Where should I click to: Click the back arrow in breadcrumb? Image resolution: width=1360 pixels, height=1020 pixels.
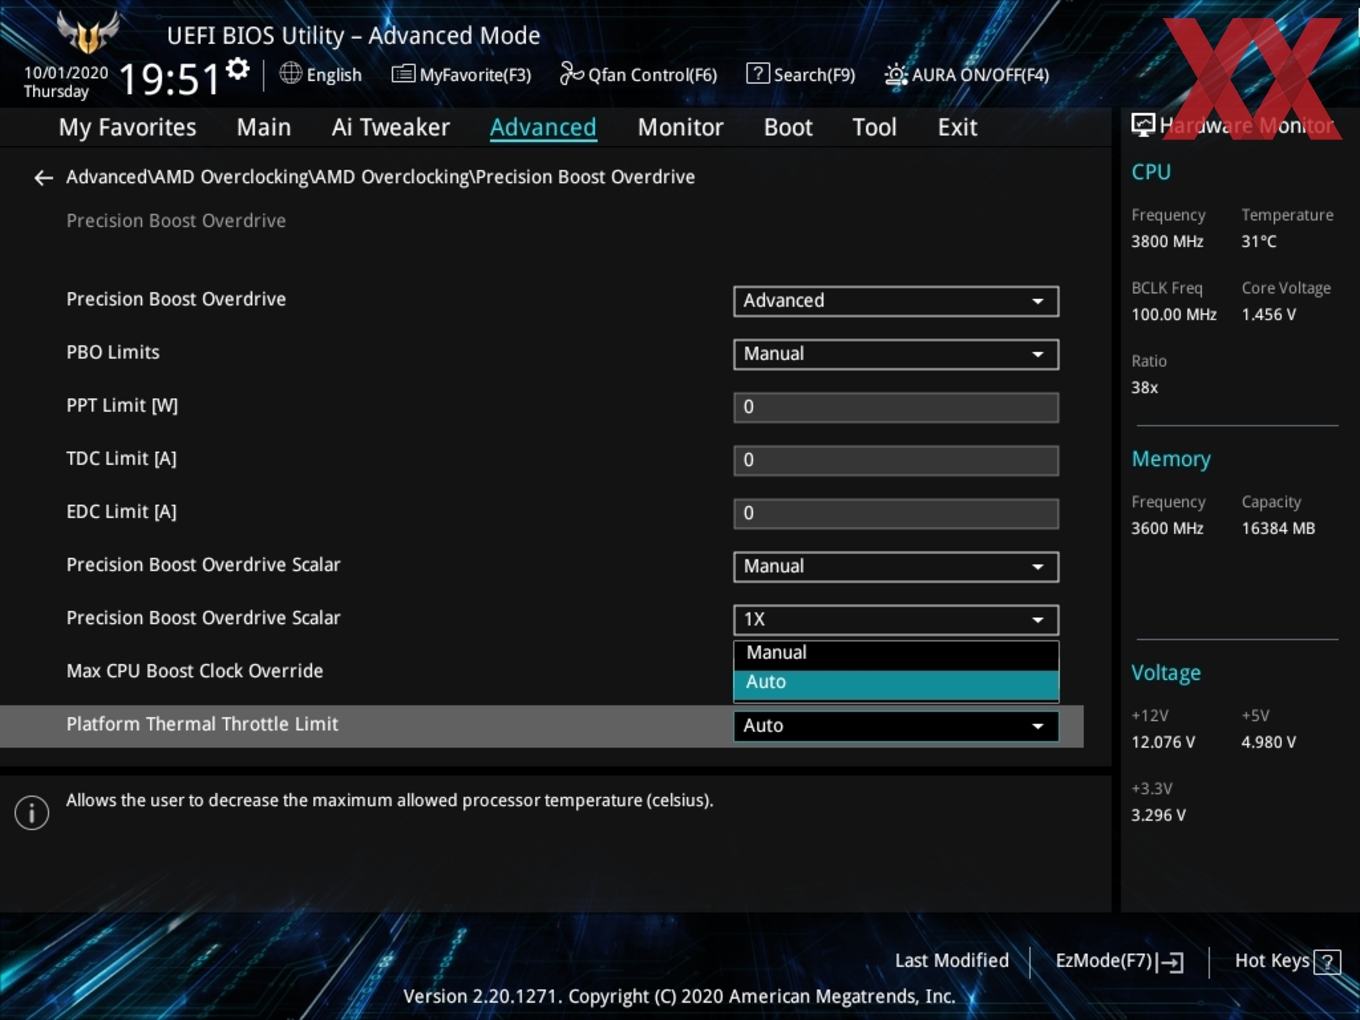pyautogui.click(x=43, y=178)
